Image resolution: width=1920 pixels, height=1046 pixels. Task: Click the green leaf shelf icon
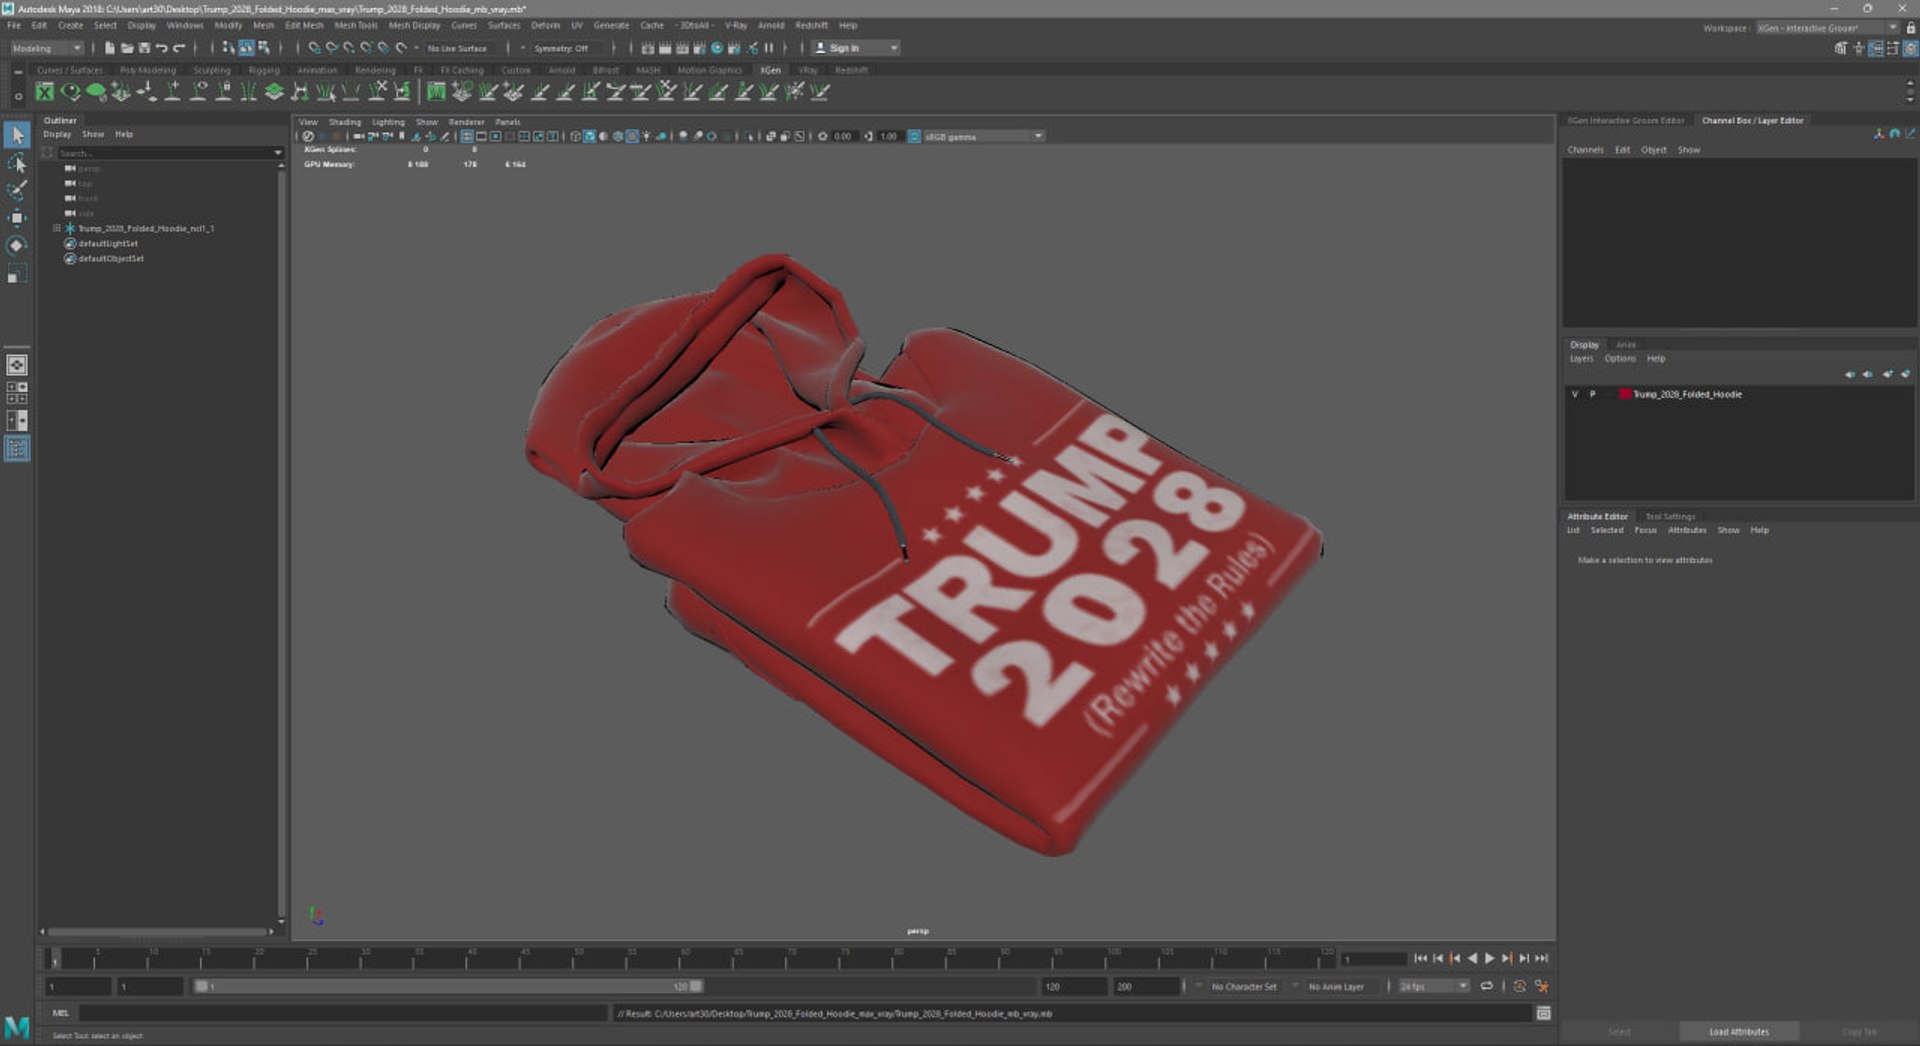pos(96,92)
